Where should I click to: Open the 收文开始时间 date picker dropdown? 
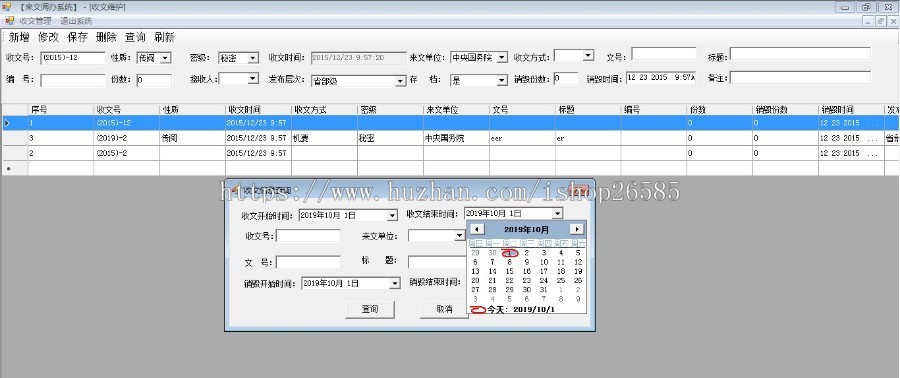tap(392, 216)
